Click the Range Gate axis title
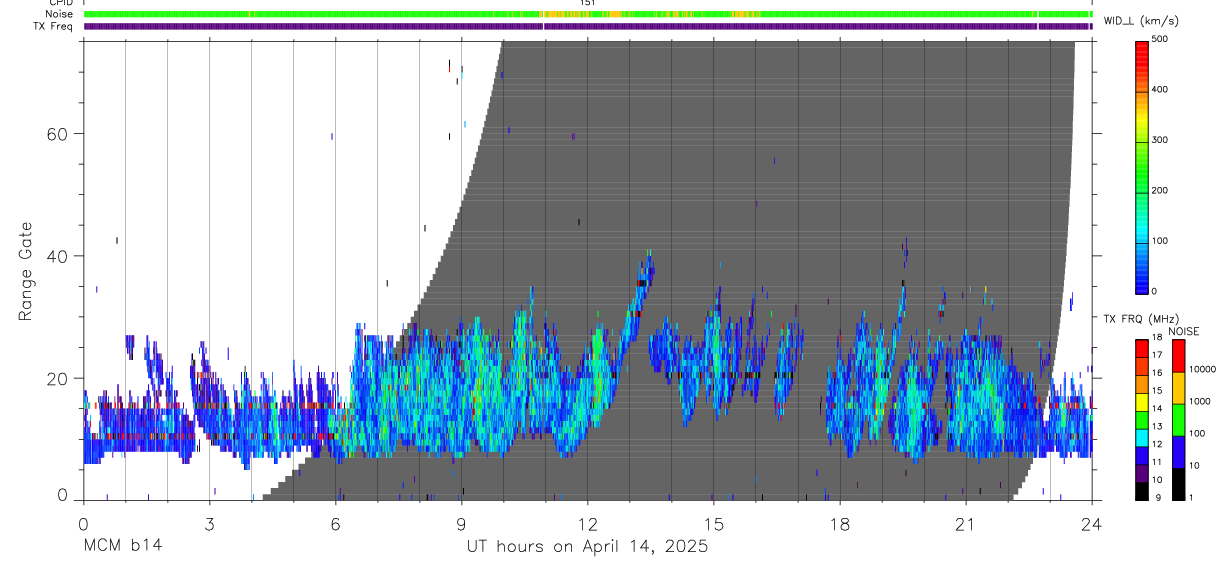Viewport: 1228px width, 567px height. click(27, 272)
